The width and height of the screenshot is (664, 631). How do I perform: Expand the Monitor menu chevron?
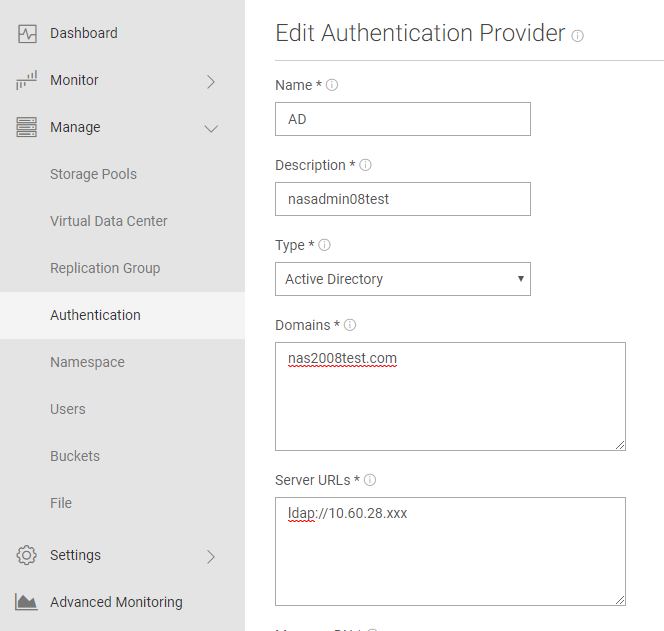click(x=211, y=81)
